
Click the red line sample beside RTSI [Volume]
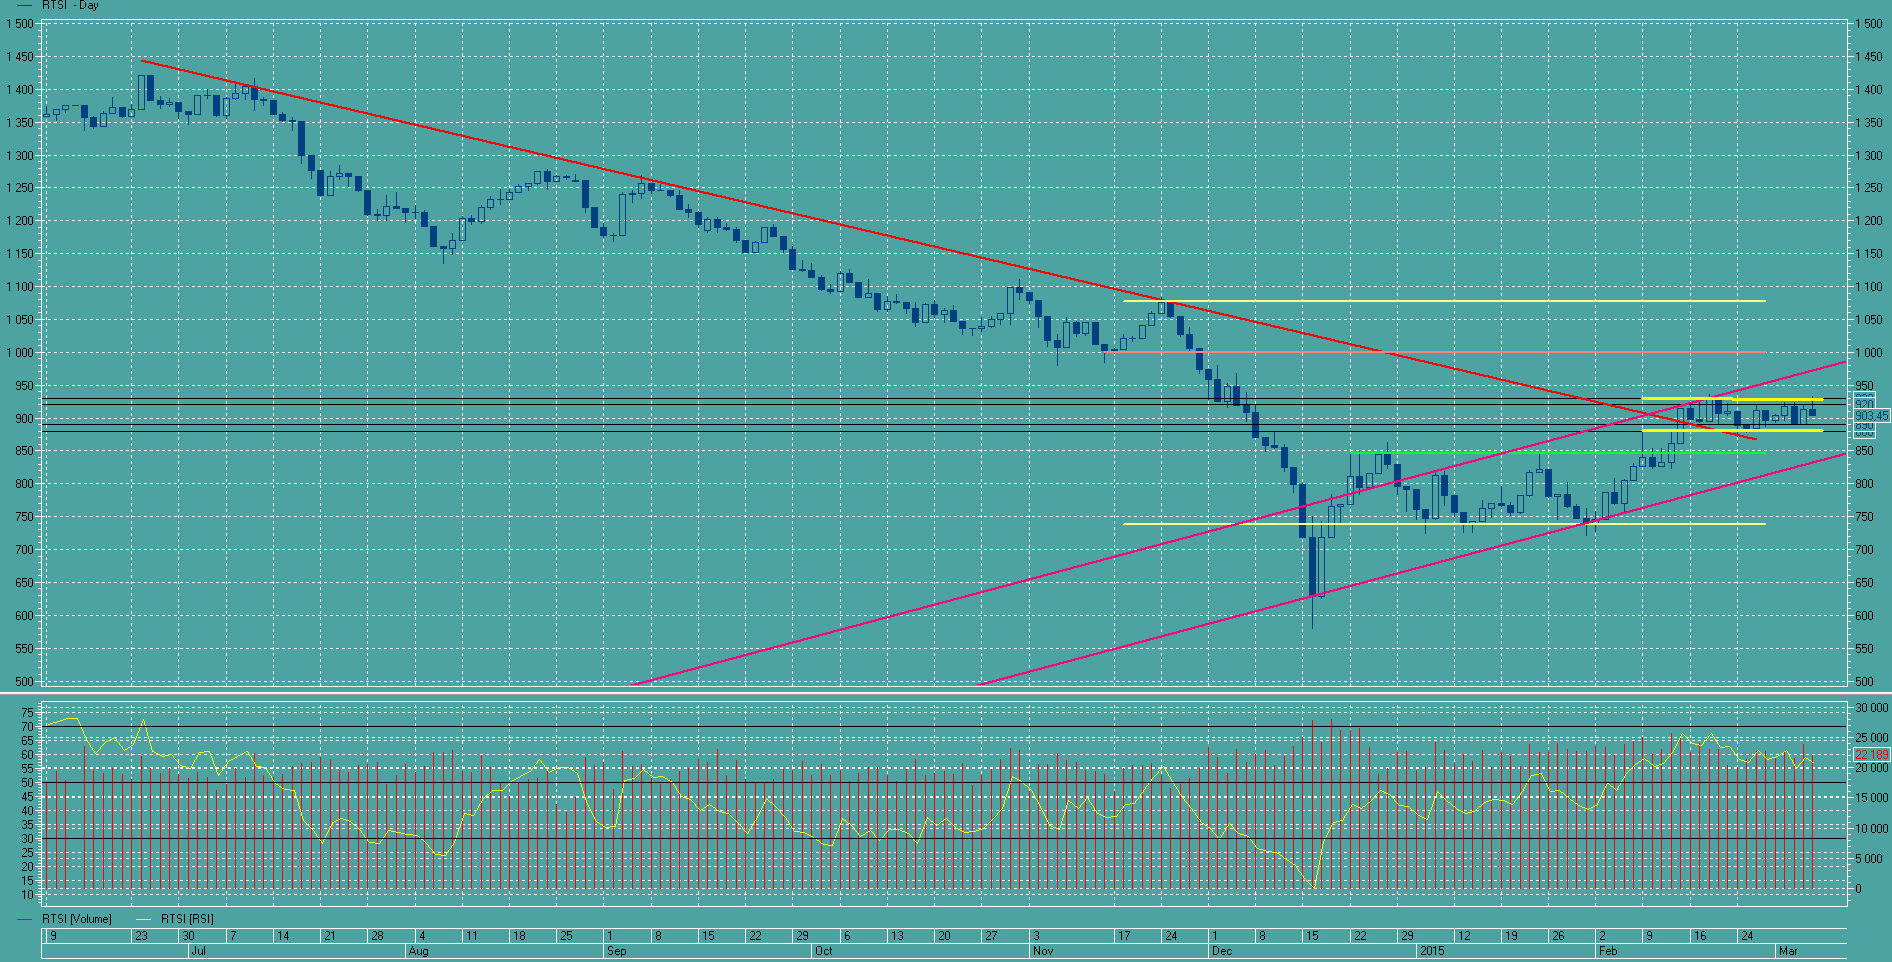[25, 919]
